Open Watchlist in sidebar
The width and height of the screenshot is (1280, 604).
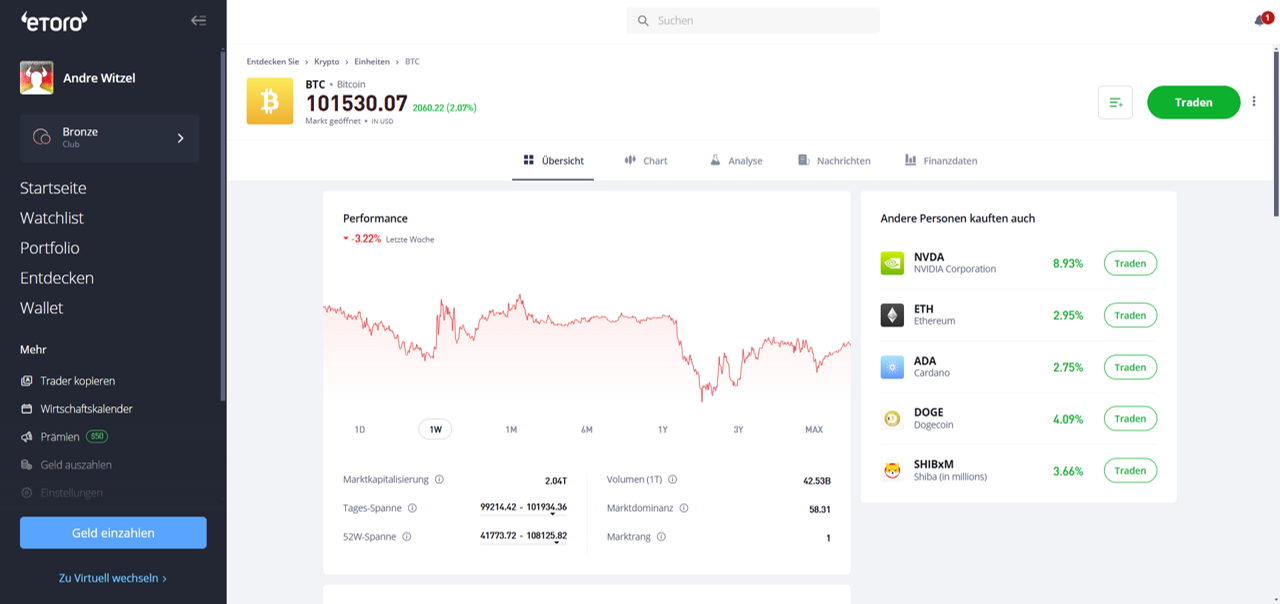pos(52,218)
